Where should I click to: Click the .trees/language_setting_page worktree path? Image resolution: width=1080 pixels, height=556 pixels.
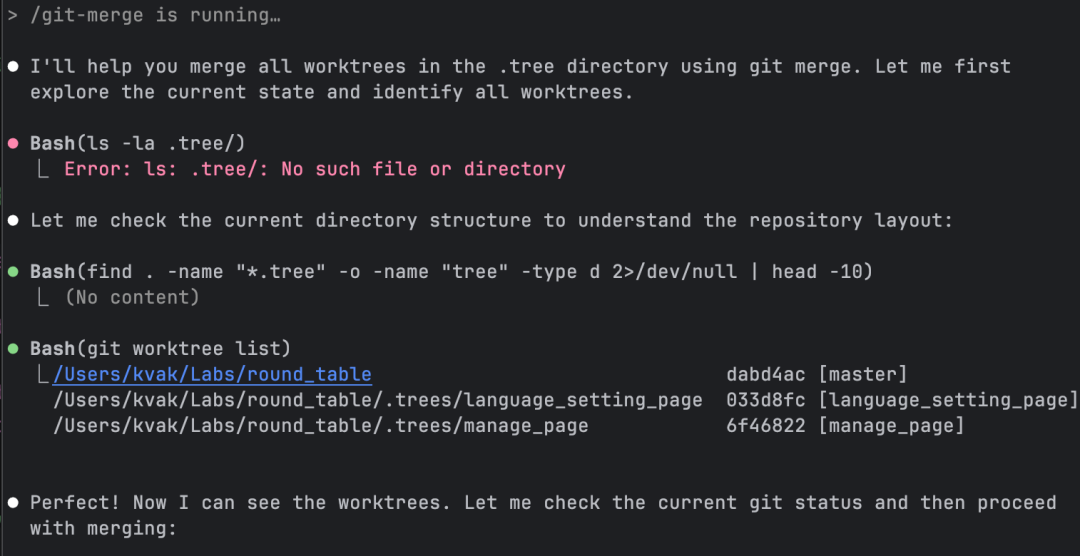[377, 400]
